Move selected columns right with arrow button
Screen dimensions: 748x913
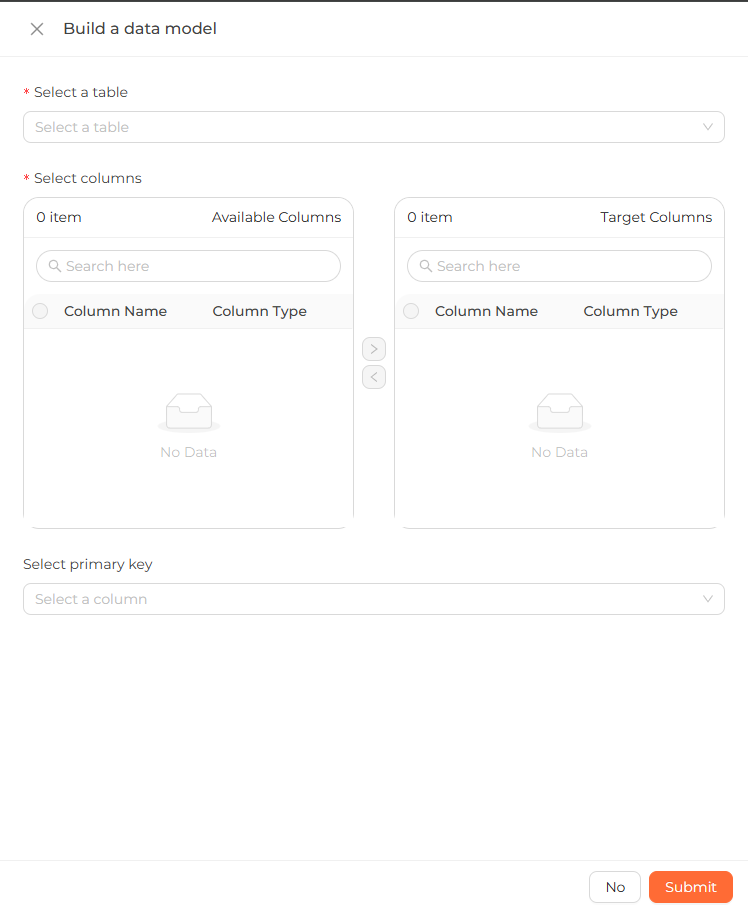(374, 349)
